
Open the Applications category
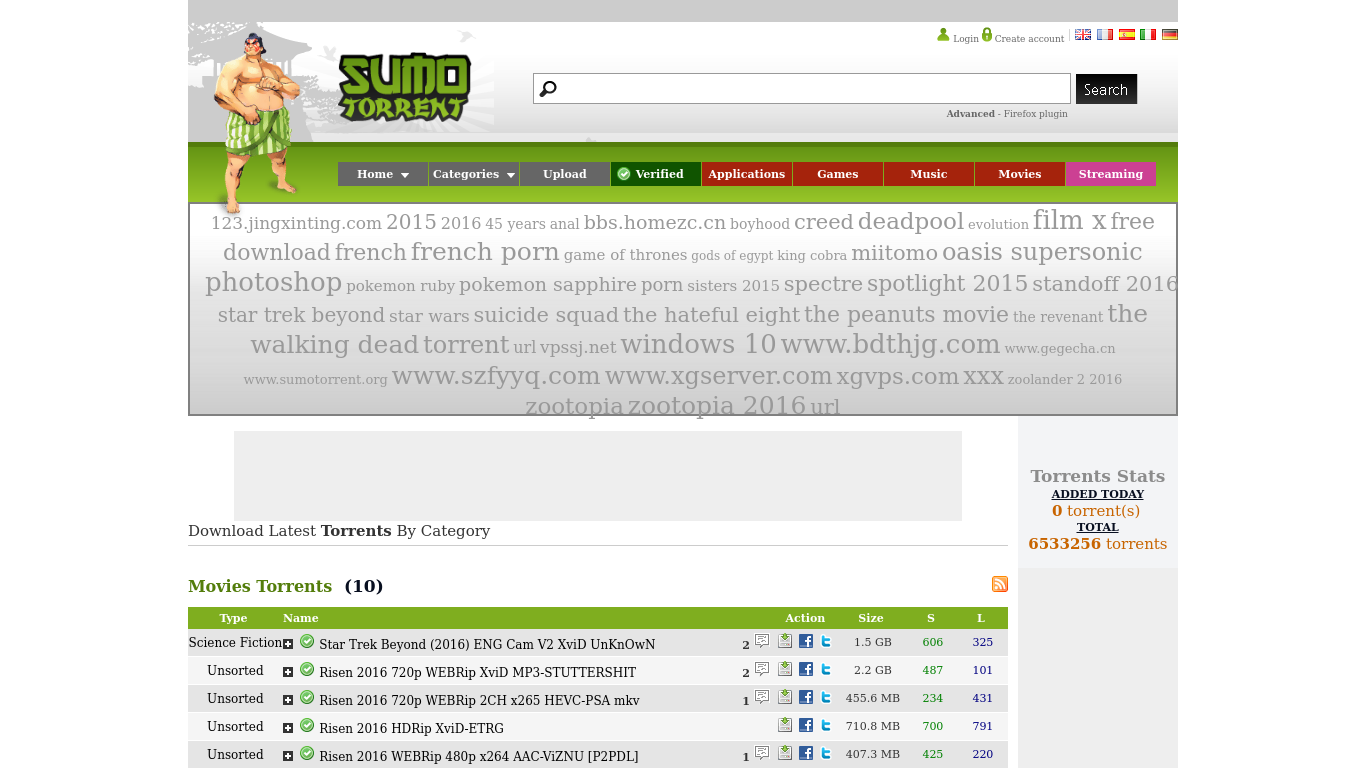[x=747, y=174]
